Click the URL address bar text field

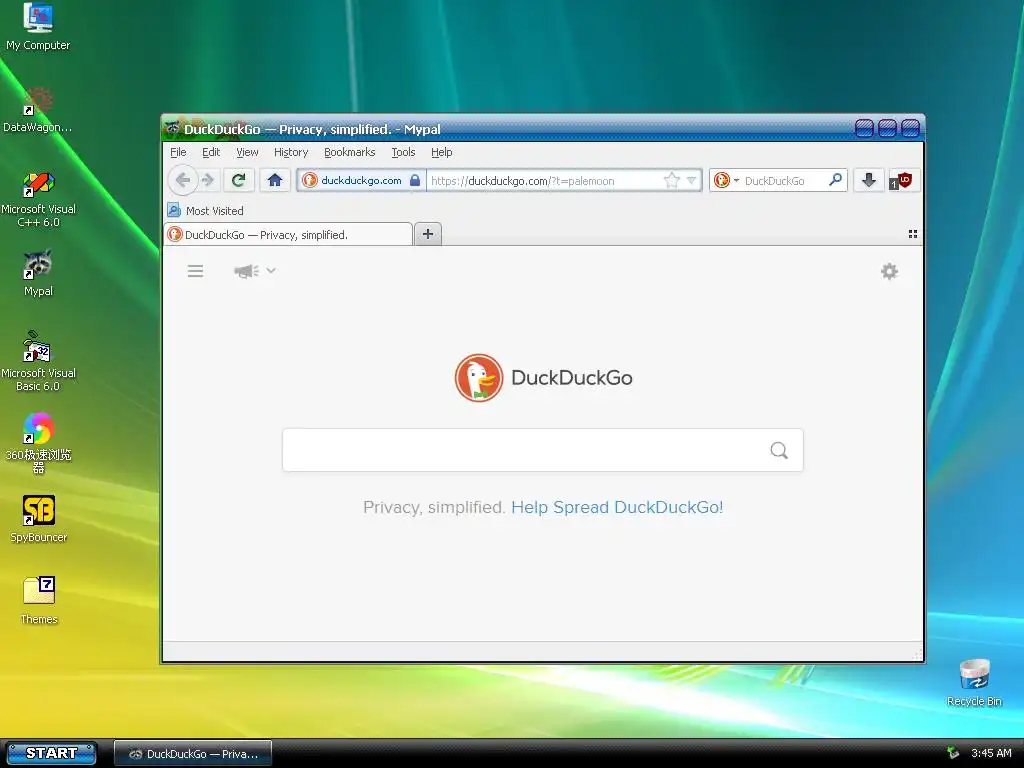click(544, 180)
